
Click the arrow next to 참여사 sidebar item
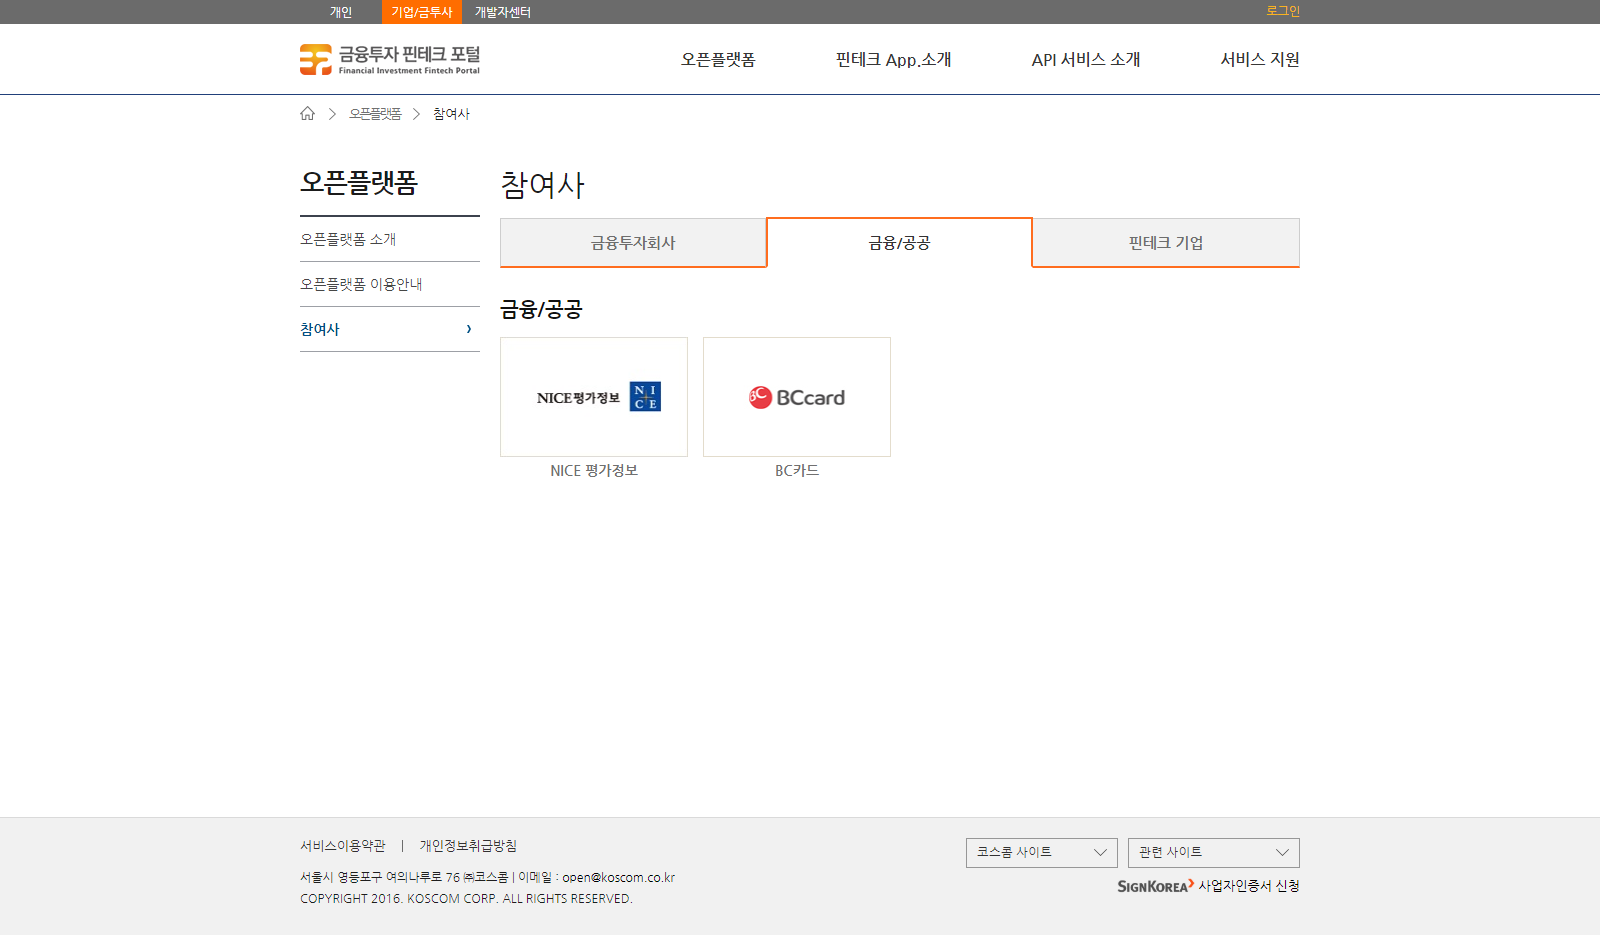click(x=468, y=329)
